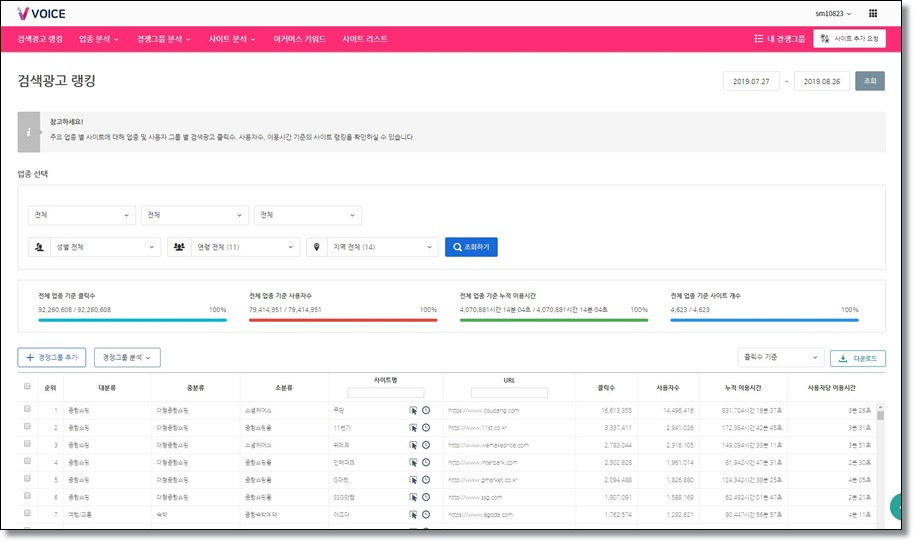
Task: Open 검색광고 랭킹 in the pink nav bar
Action: (40, 39)
